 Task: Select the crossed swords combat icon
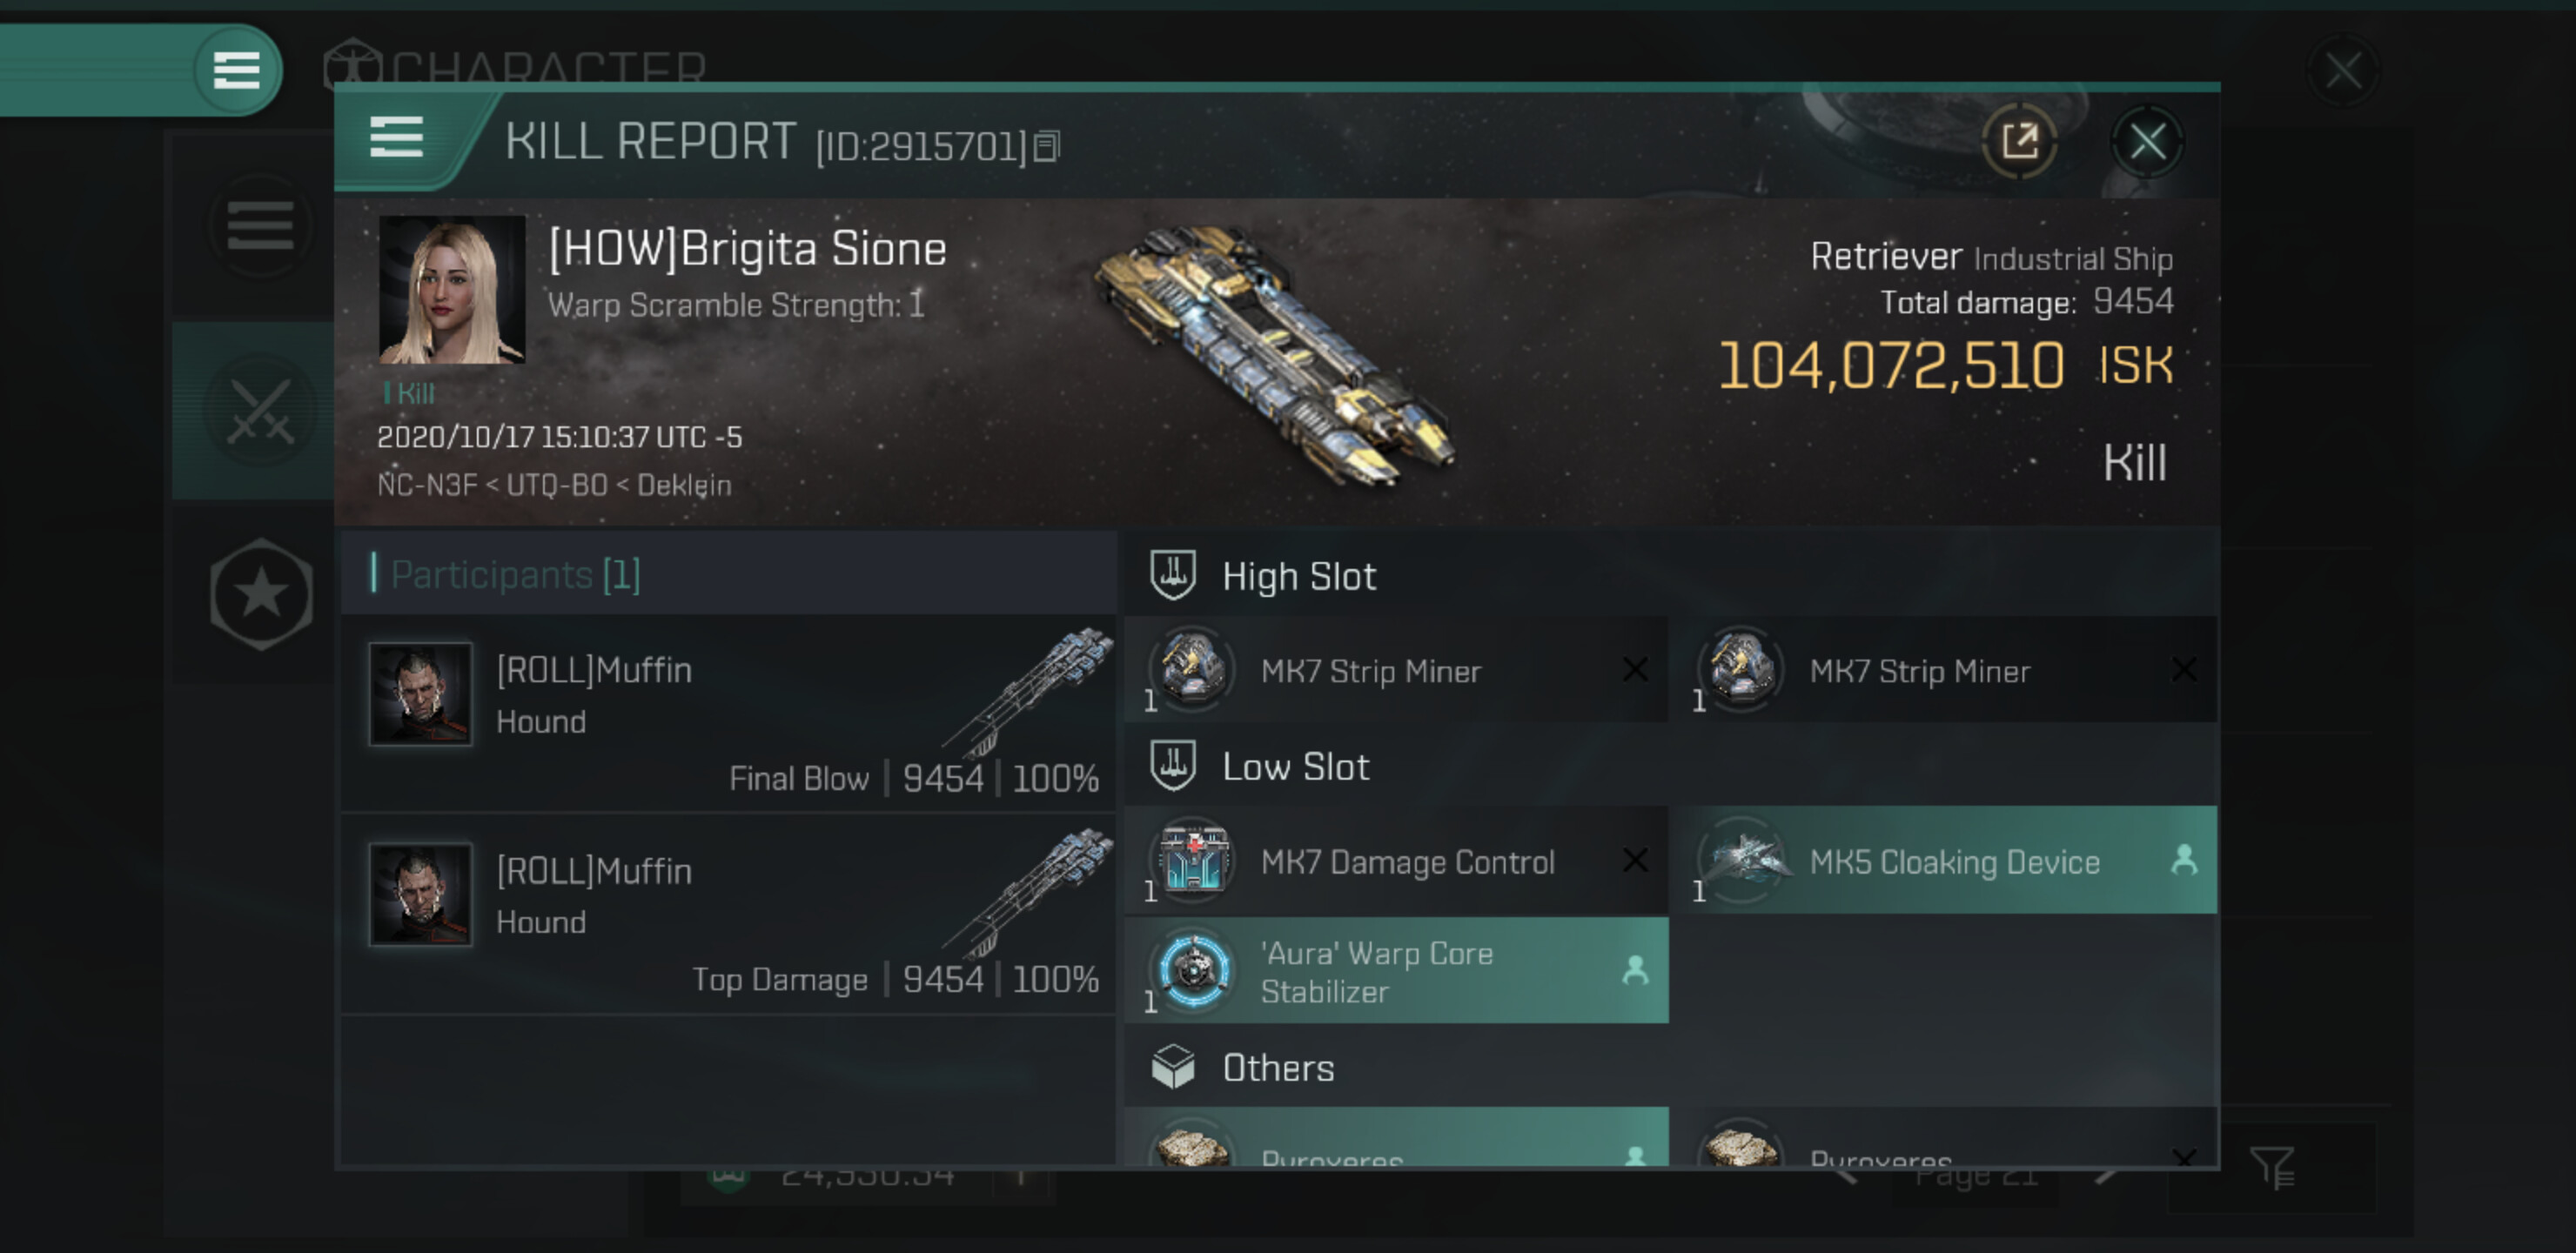(x=260, y=411)
